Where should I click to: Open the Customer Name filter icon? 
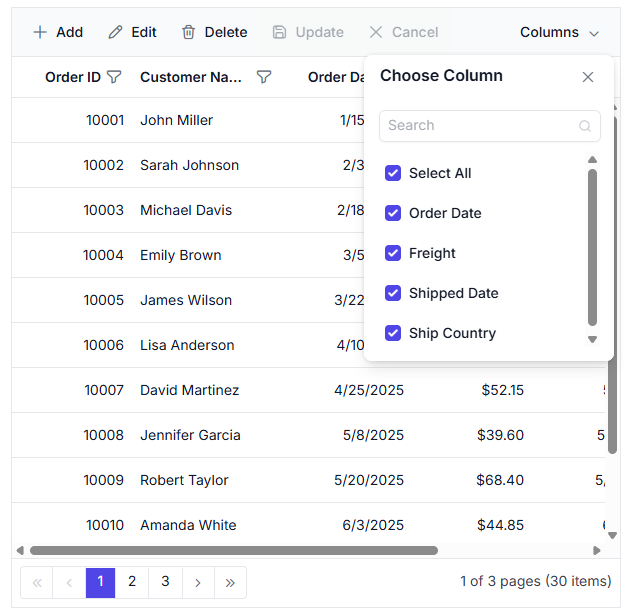click(x=264, y=77)
